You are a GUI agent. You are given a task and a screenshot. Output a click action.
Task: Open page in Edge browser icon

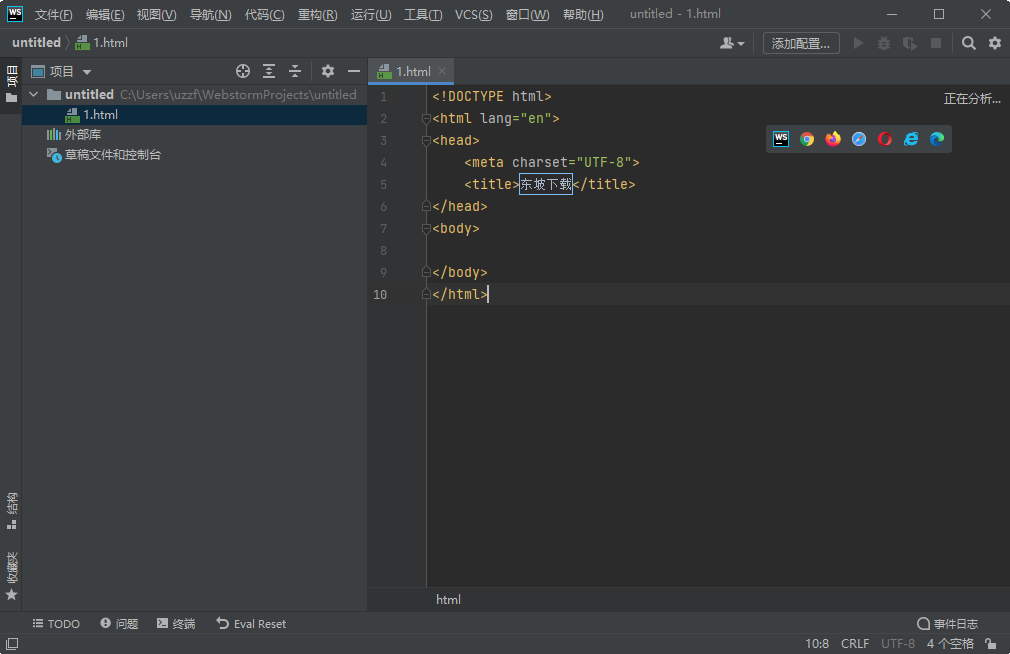(x=937, y=139)
